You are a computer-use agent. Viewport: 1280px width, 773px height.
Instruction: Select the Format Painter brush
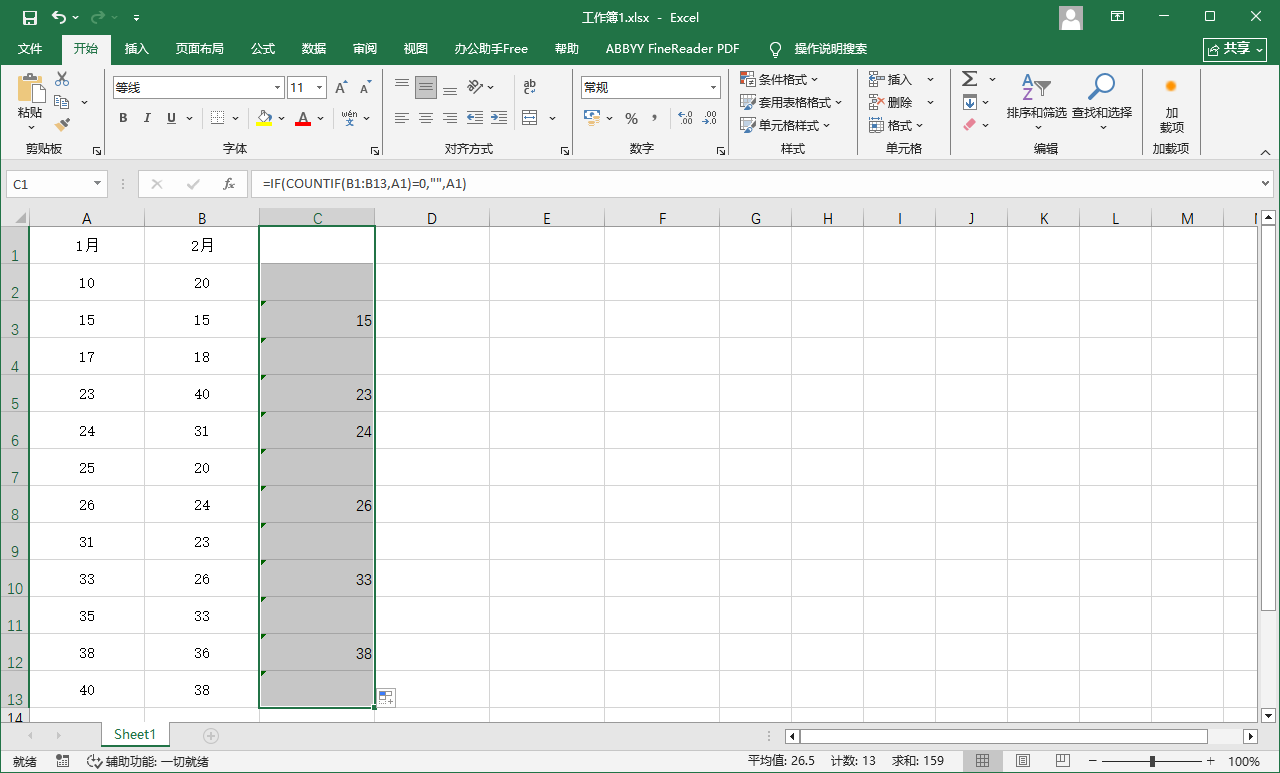click(62, 125)
